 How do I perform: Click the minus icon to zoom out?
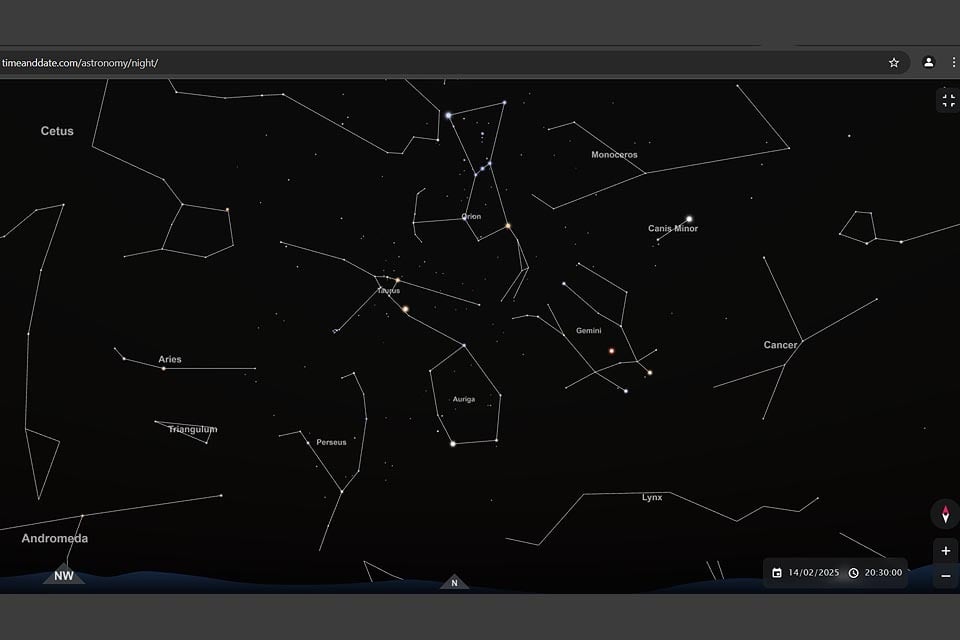(945, 576)
